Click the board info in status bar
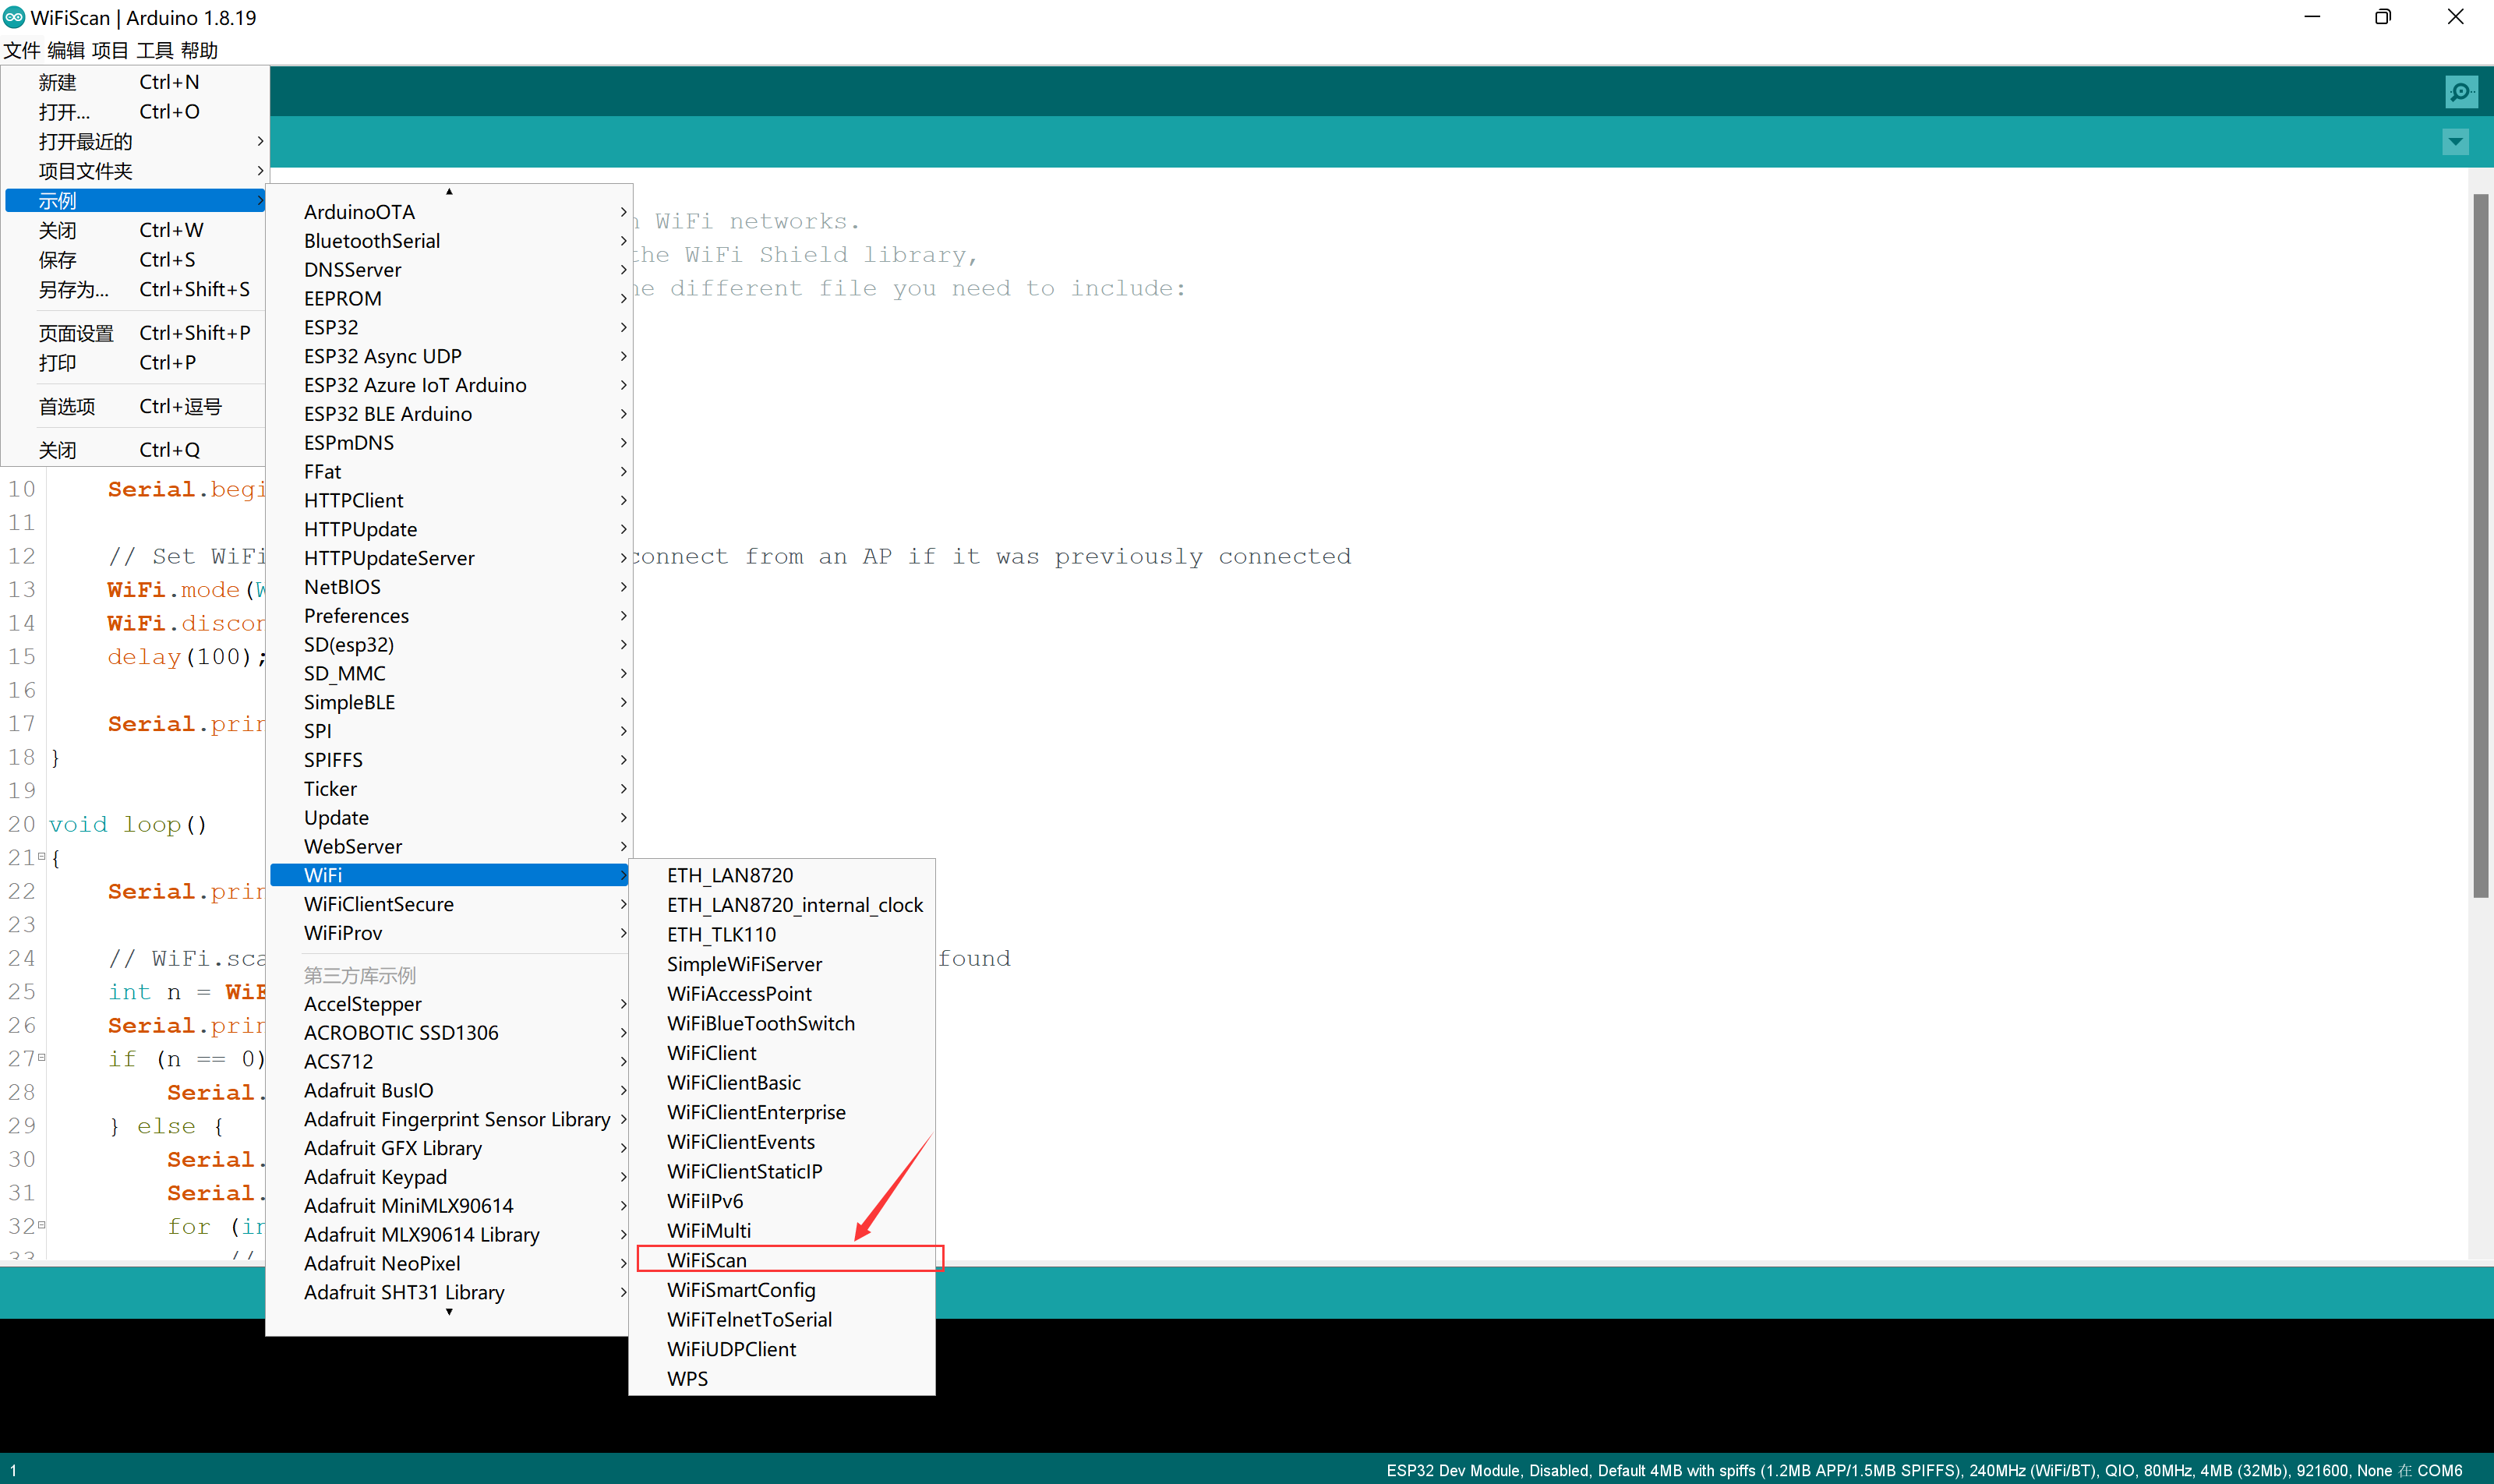2494x1484 pixels. tap(1923, 1470)
